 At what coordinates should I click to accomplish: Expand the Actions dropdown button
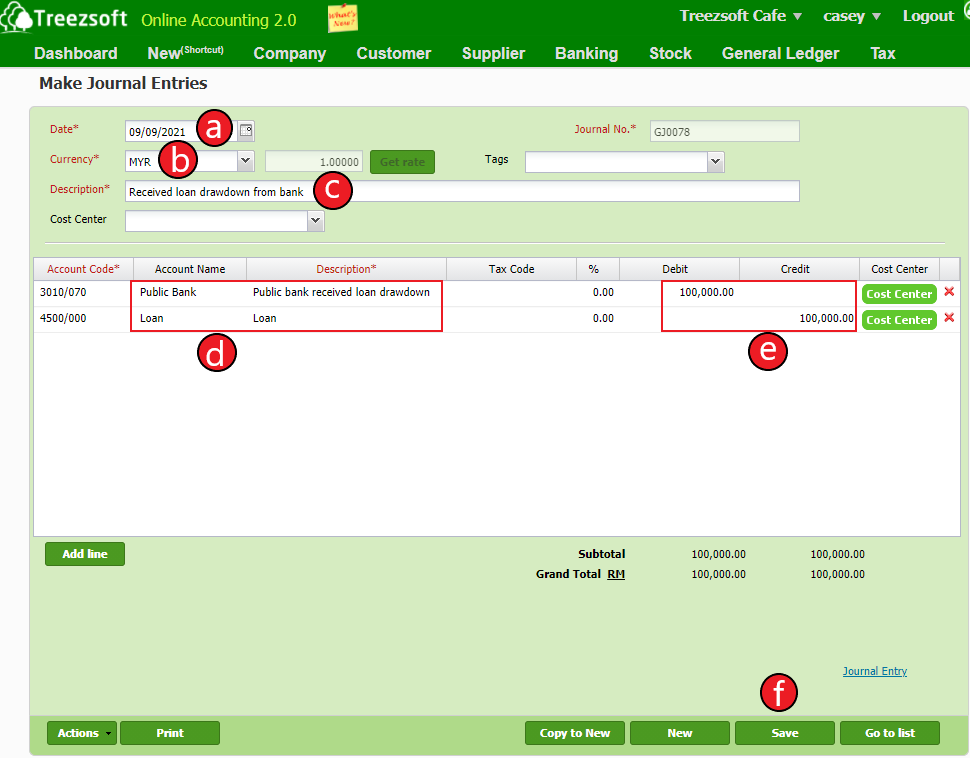click(82, 733)
